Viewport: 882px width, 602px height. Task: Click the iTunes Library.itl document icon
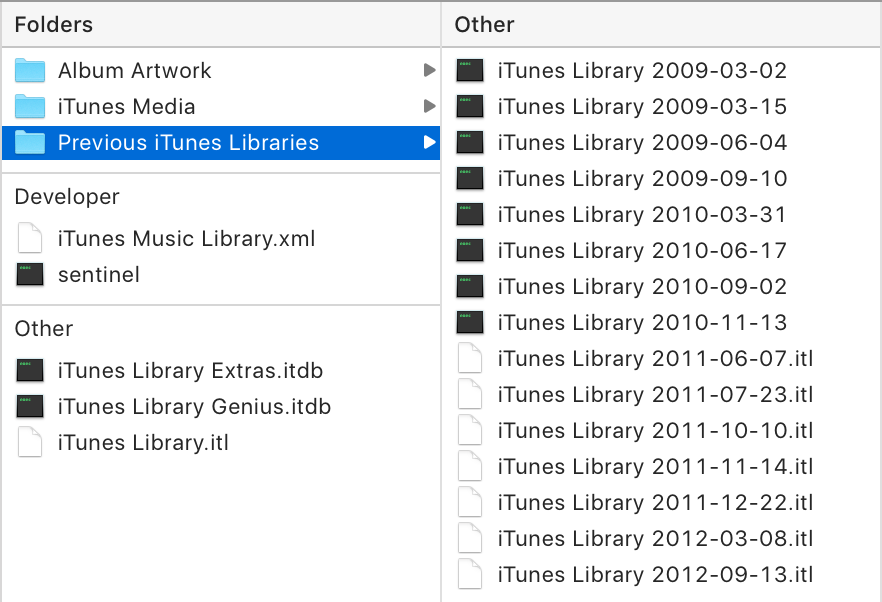(30, 443)
